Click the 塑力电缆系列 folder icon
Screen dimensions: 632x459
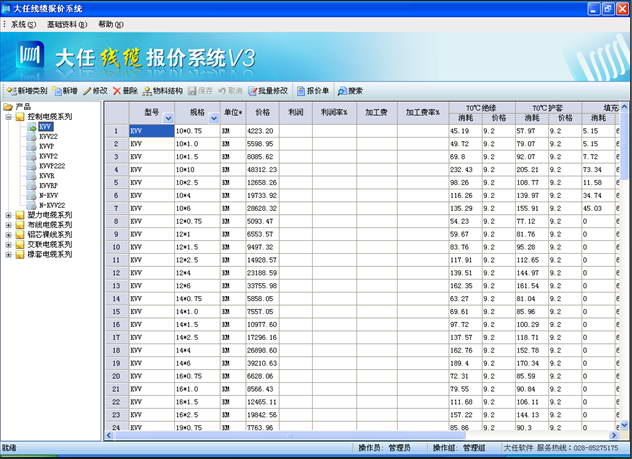click(20, 215)
